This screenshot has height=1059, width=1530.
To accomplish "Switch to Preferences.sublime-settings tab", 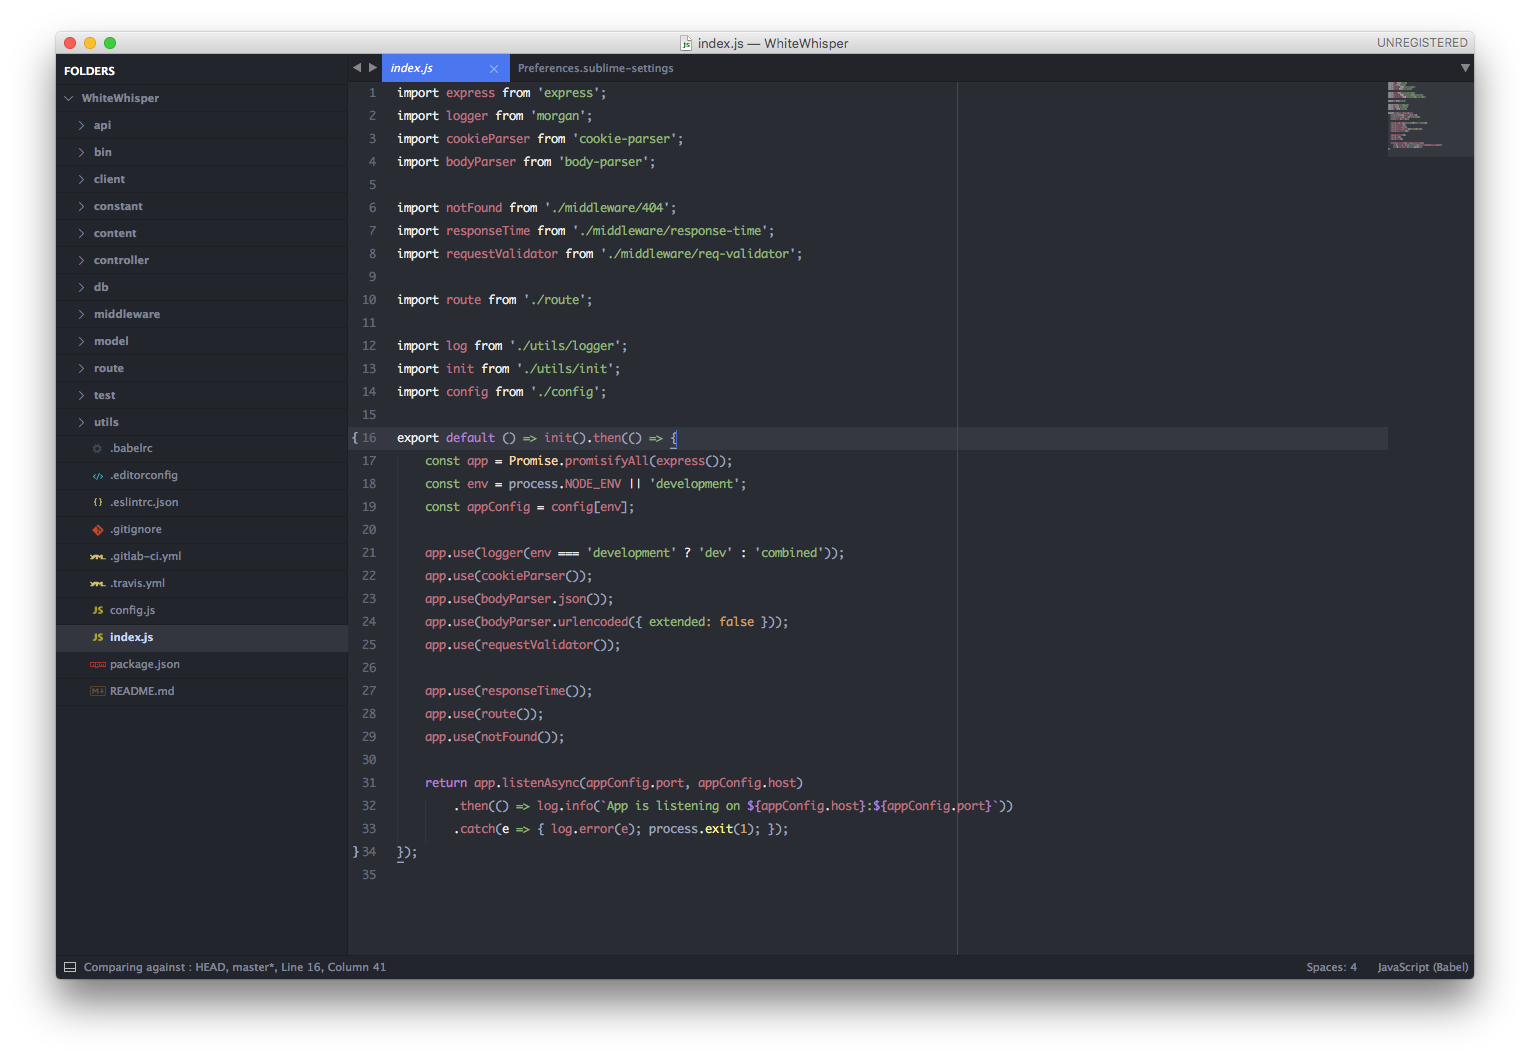I will click(x=595, y=68).
